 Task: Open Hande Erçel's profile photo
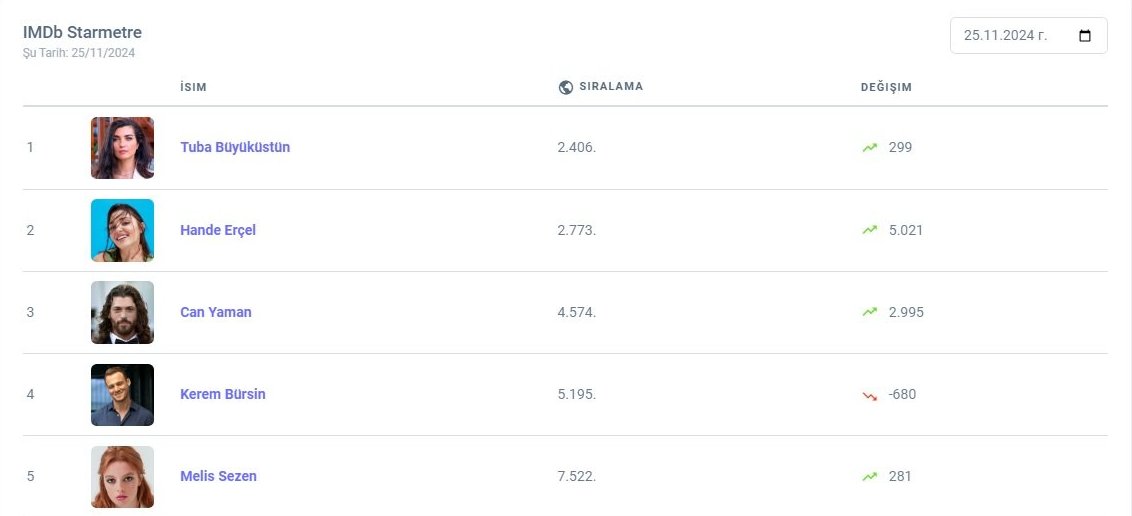click(x=122, y=230)
